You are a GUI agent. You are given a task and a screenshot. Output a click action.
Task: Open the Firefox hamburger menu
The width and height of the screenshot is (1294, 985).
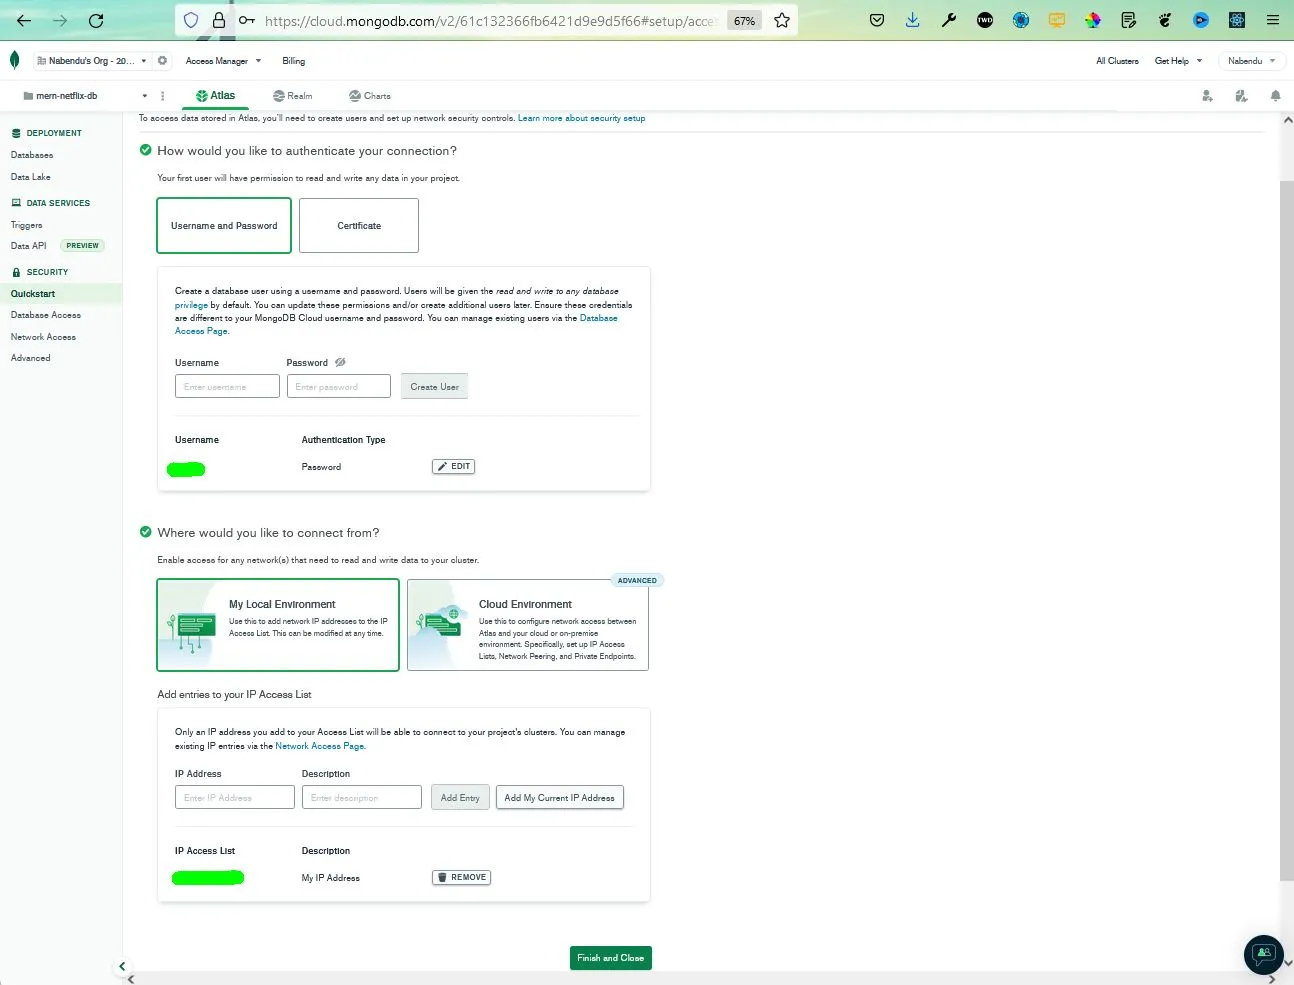(1273, 20)
